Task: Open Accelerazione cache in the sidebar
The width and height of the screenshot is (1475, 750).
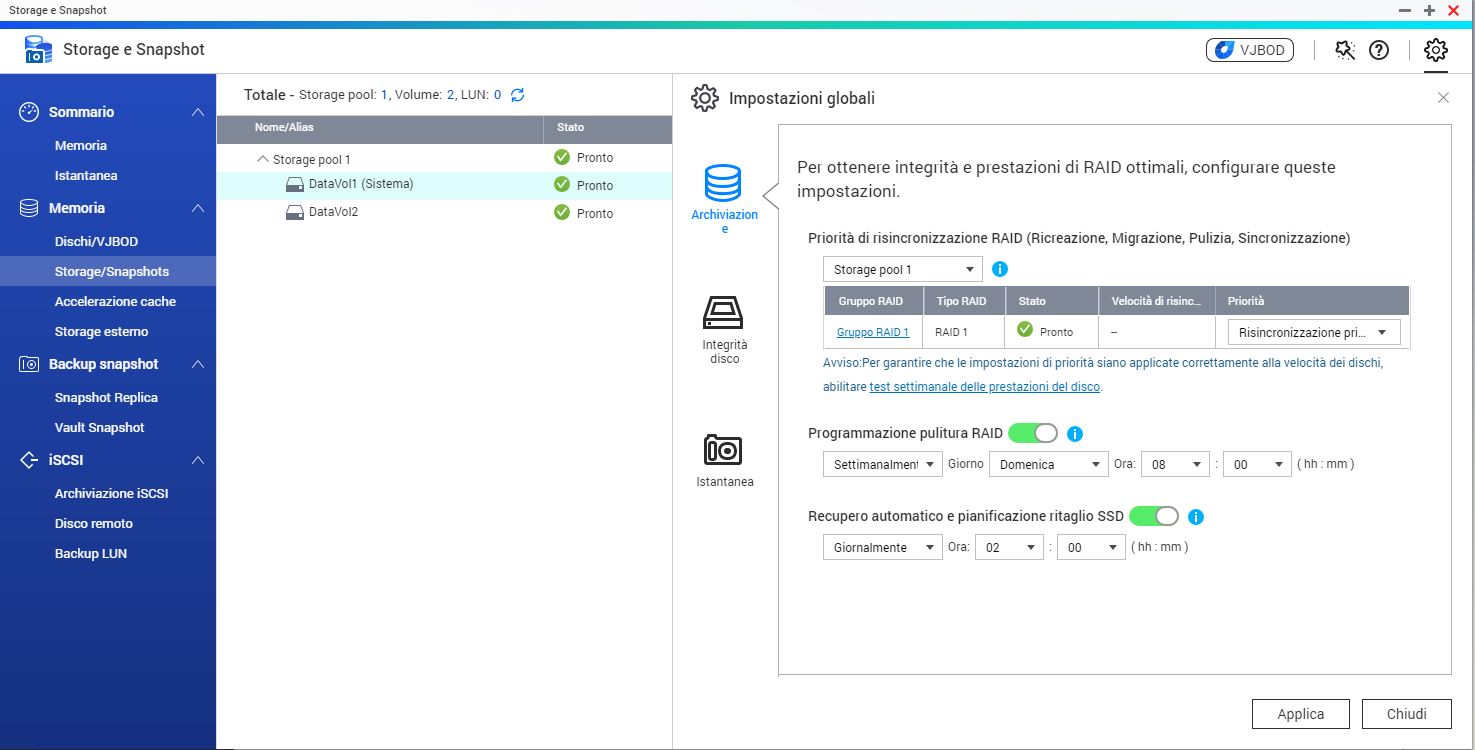Action: pyautogui.click(x=115, y=301)
